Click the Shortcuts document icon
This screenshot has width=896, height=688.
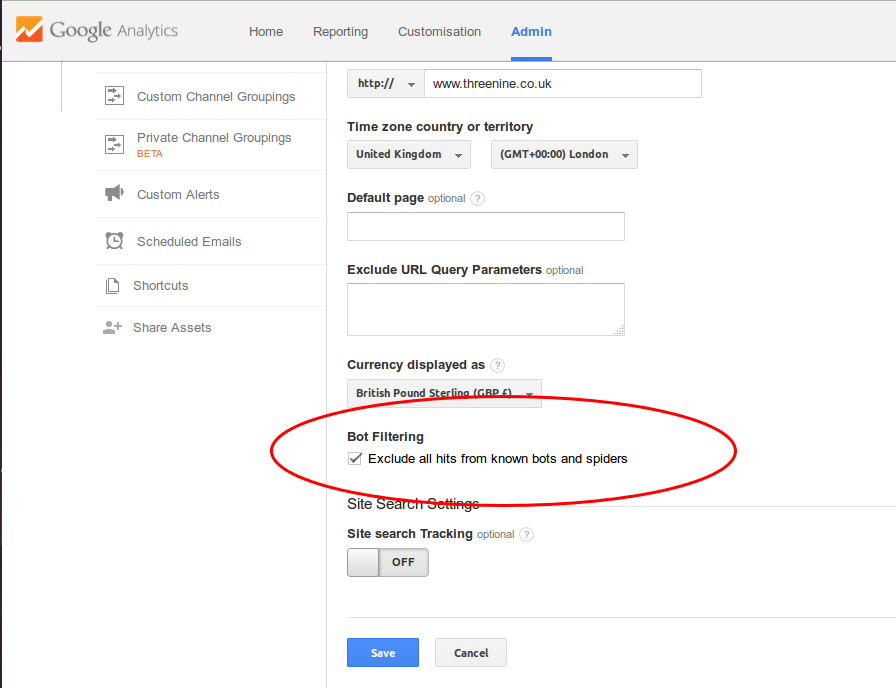click(x=113, y=285)
